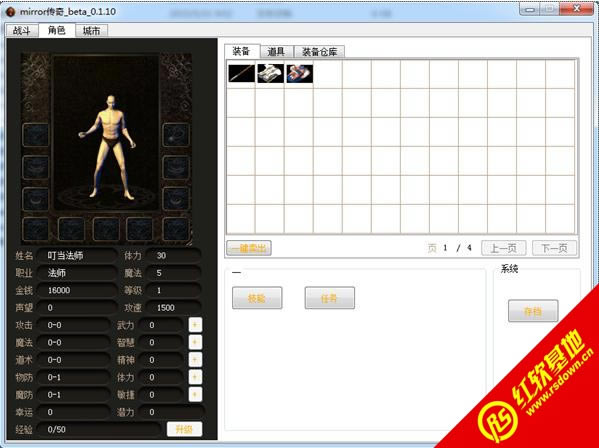The height and width of the screenshot is (448, 599).
Task: Add a point to 武力 stat
Action: [x=195, y=325]
